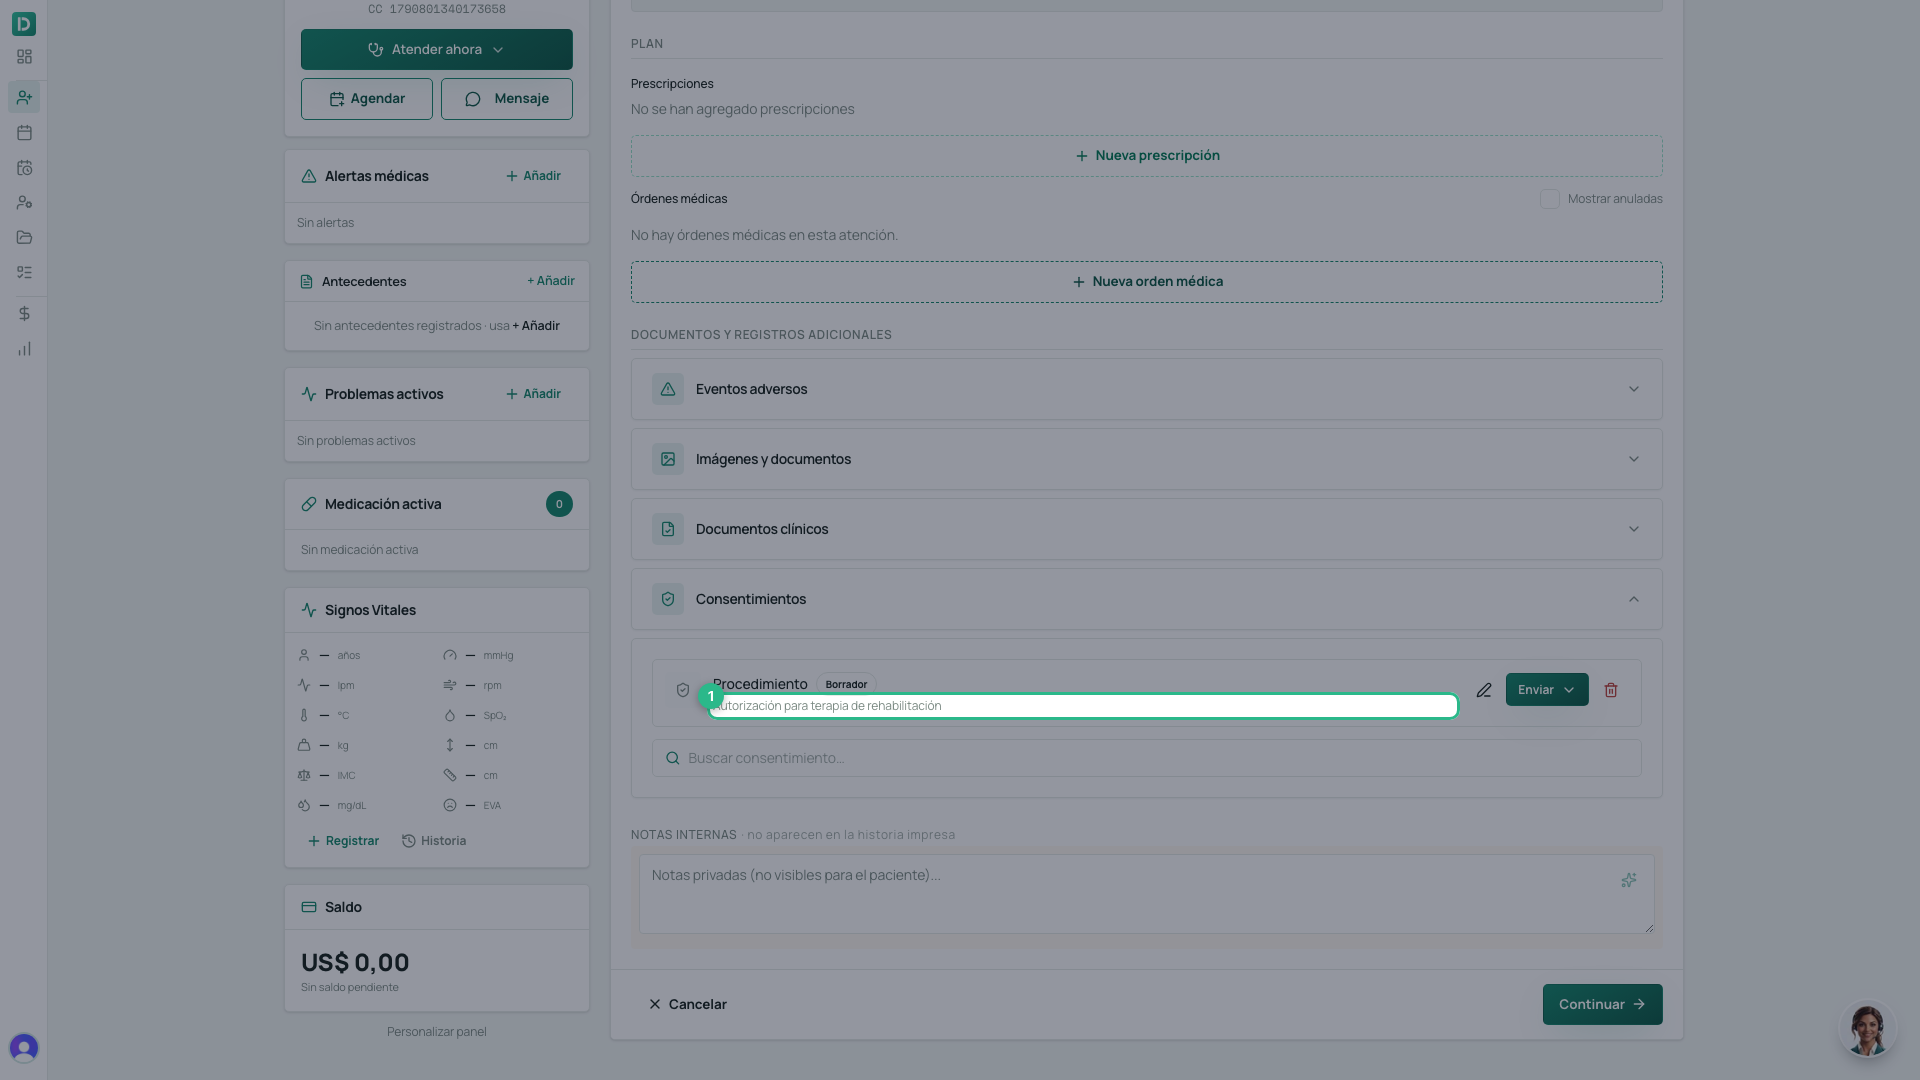Open the Enviar dropdown button
This screenshot has height=1080, width=1920.
(1546, 690)
